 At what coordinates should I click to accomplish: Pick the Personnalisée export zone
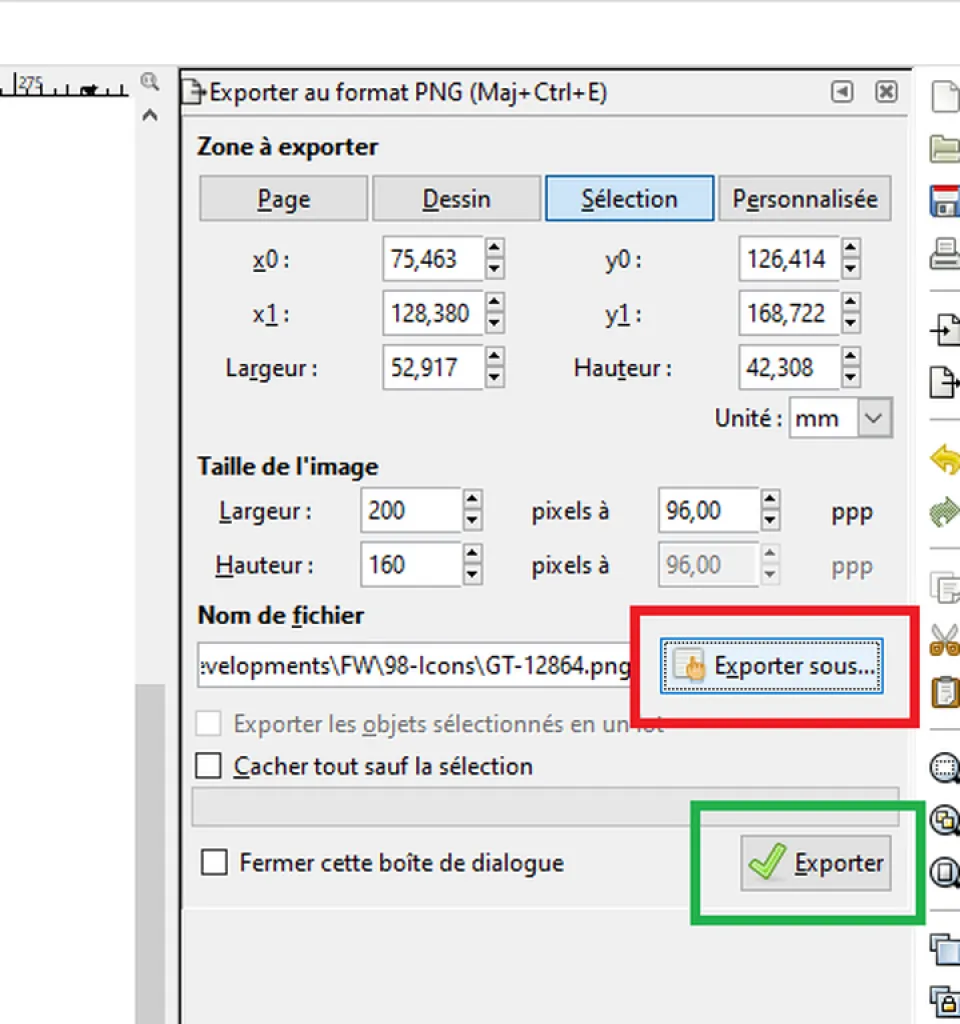(x=805, y=199)
